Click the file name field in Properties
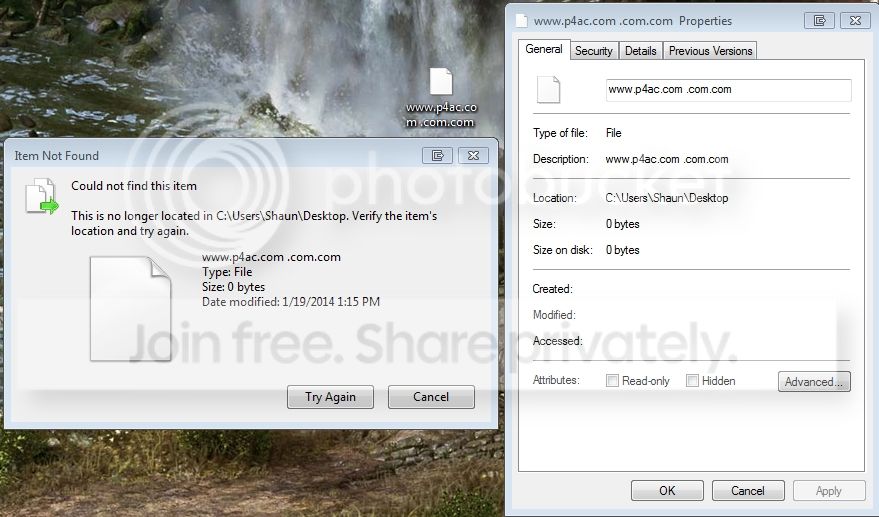Screen dimensions: 879x517 (x=729, y=90)
